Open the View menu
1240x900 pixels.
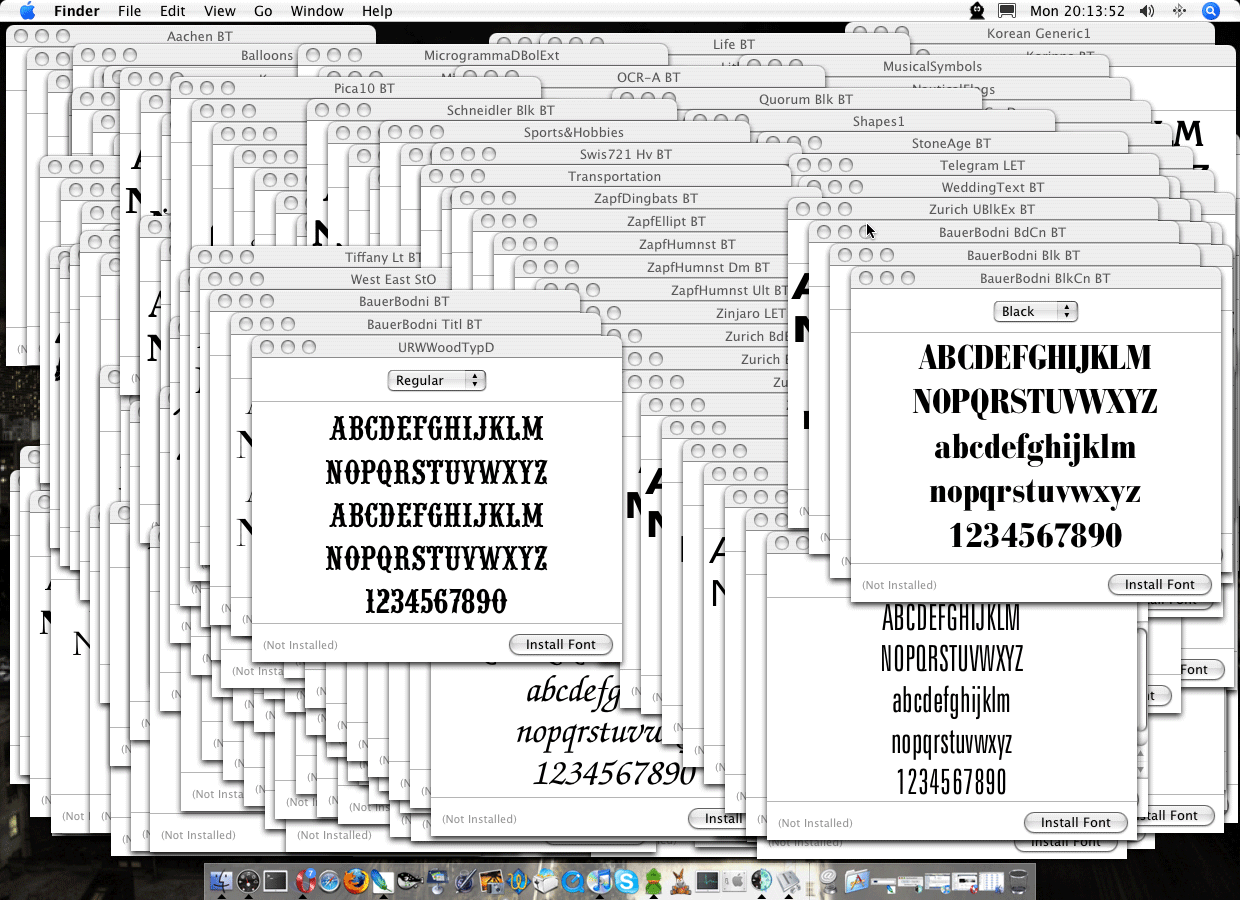220,11
